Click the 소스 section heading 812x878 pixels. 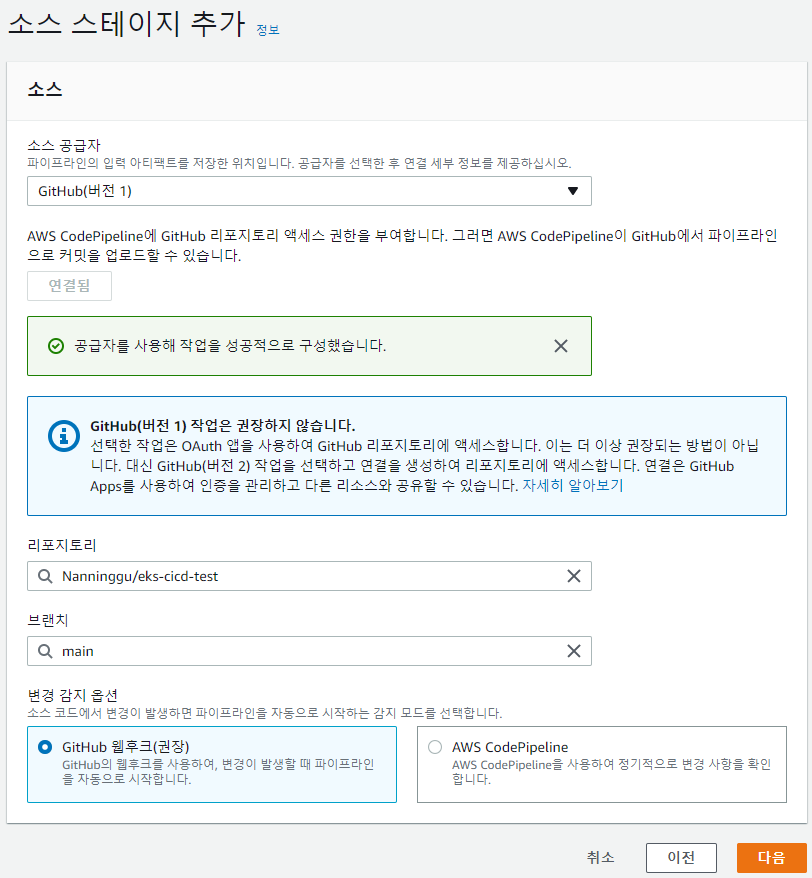pos(45,89)
